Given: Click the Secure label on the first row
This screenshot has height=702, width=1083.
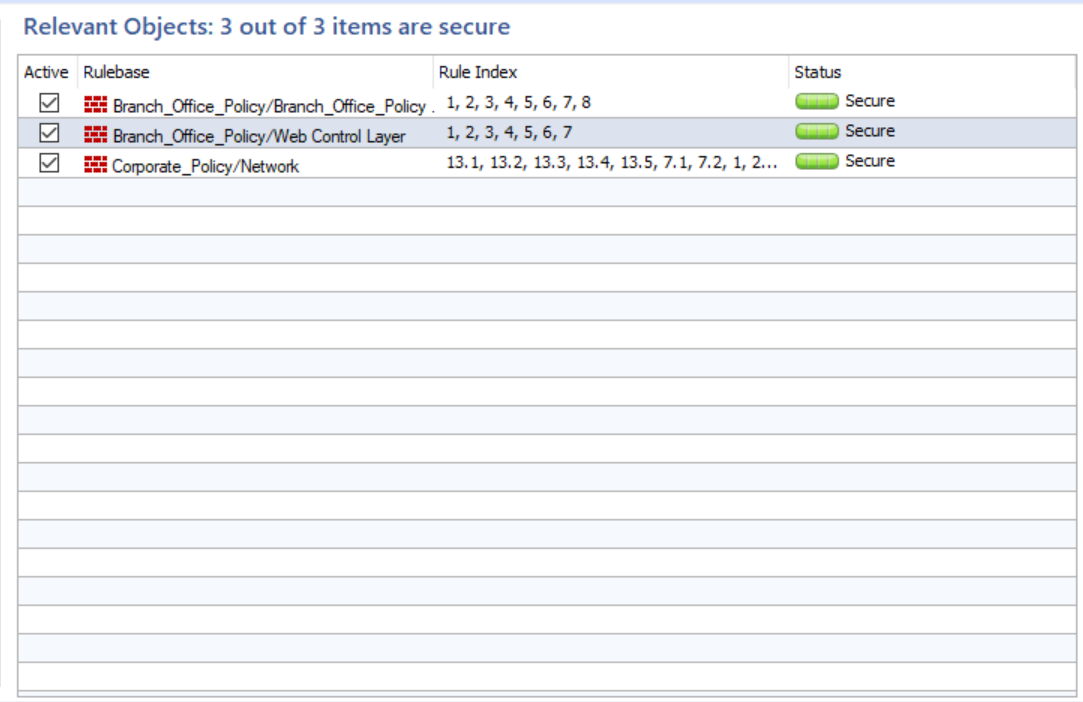Looking at the screenshot, I should click(x=868, y=100).
